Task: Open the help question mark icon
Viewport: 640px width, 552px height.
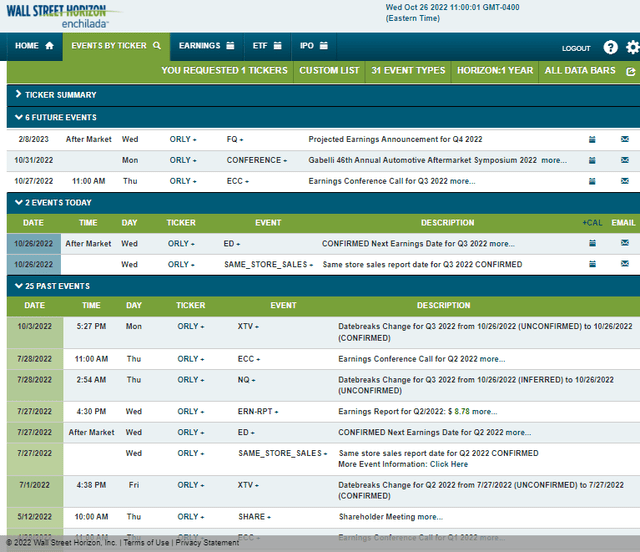Action: pos(610,47)
